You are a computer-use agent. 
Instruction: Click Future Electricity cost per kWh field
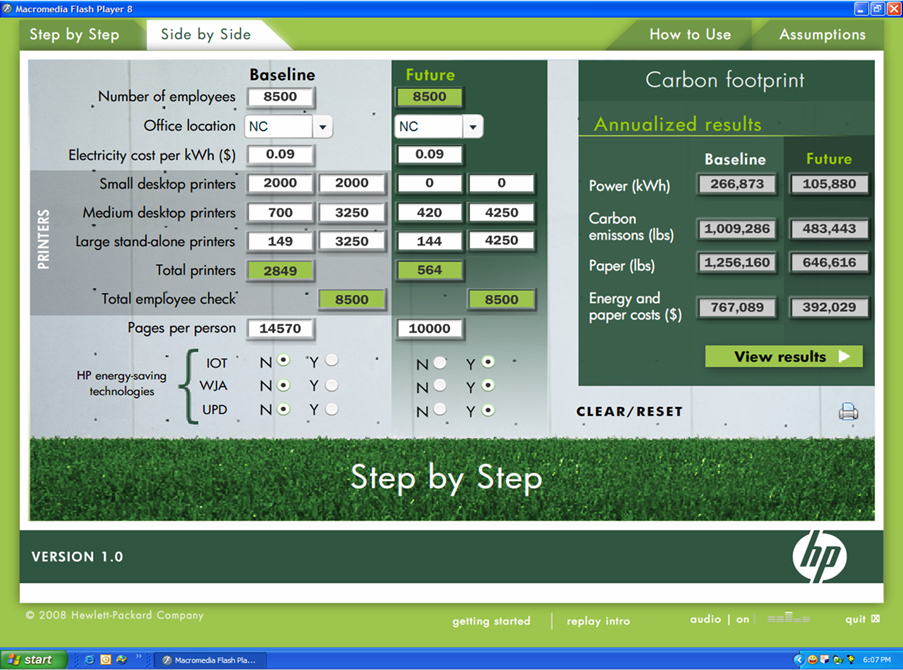[x=429, y=154]
